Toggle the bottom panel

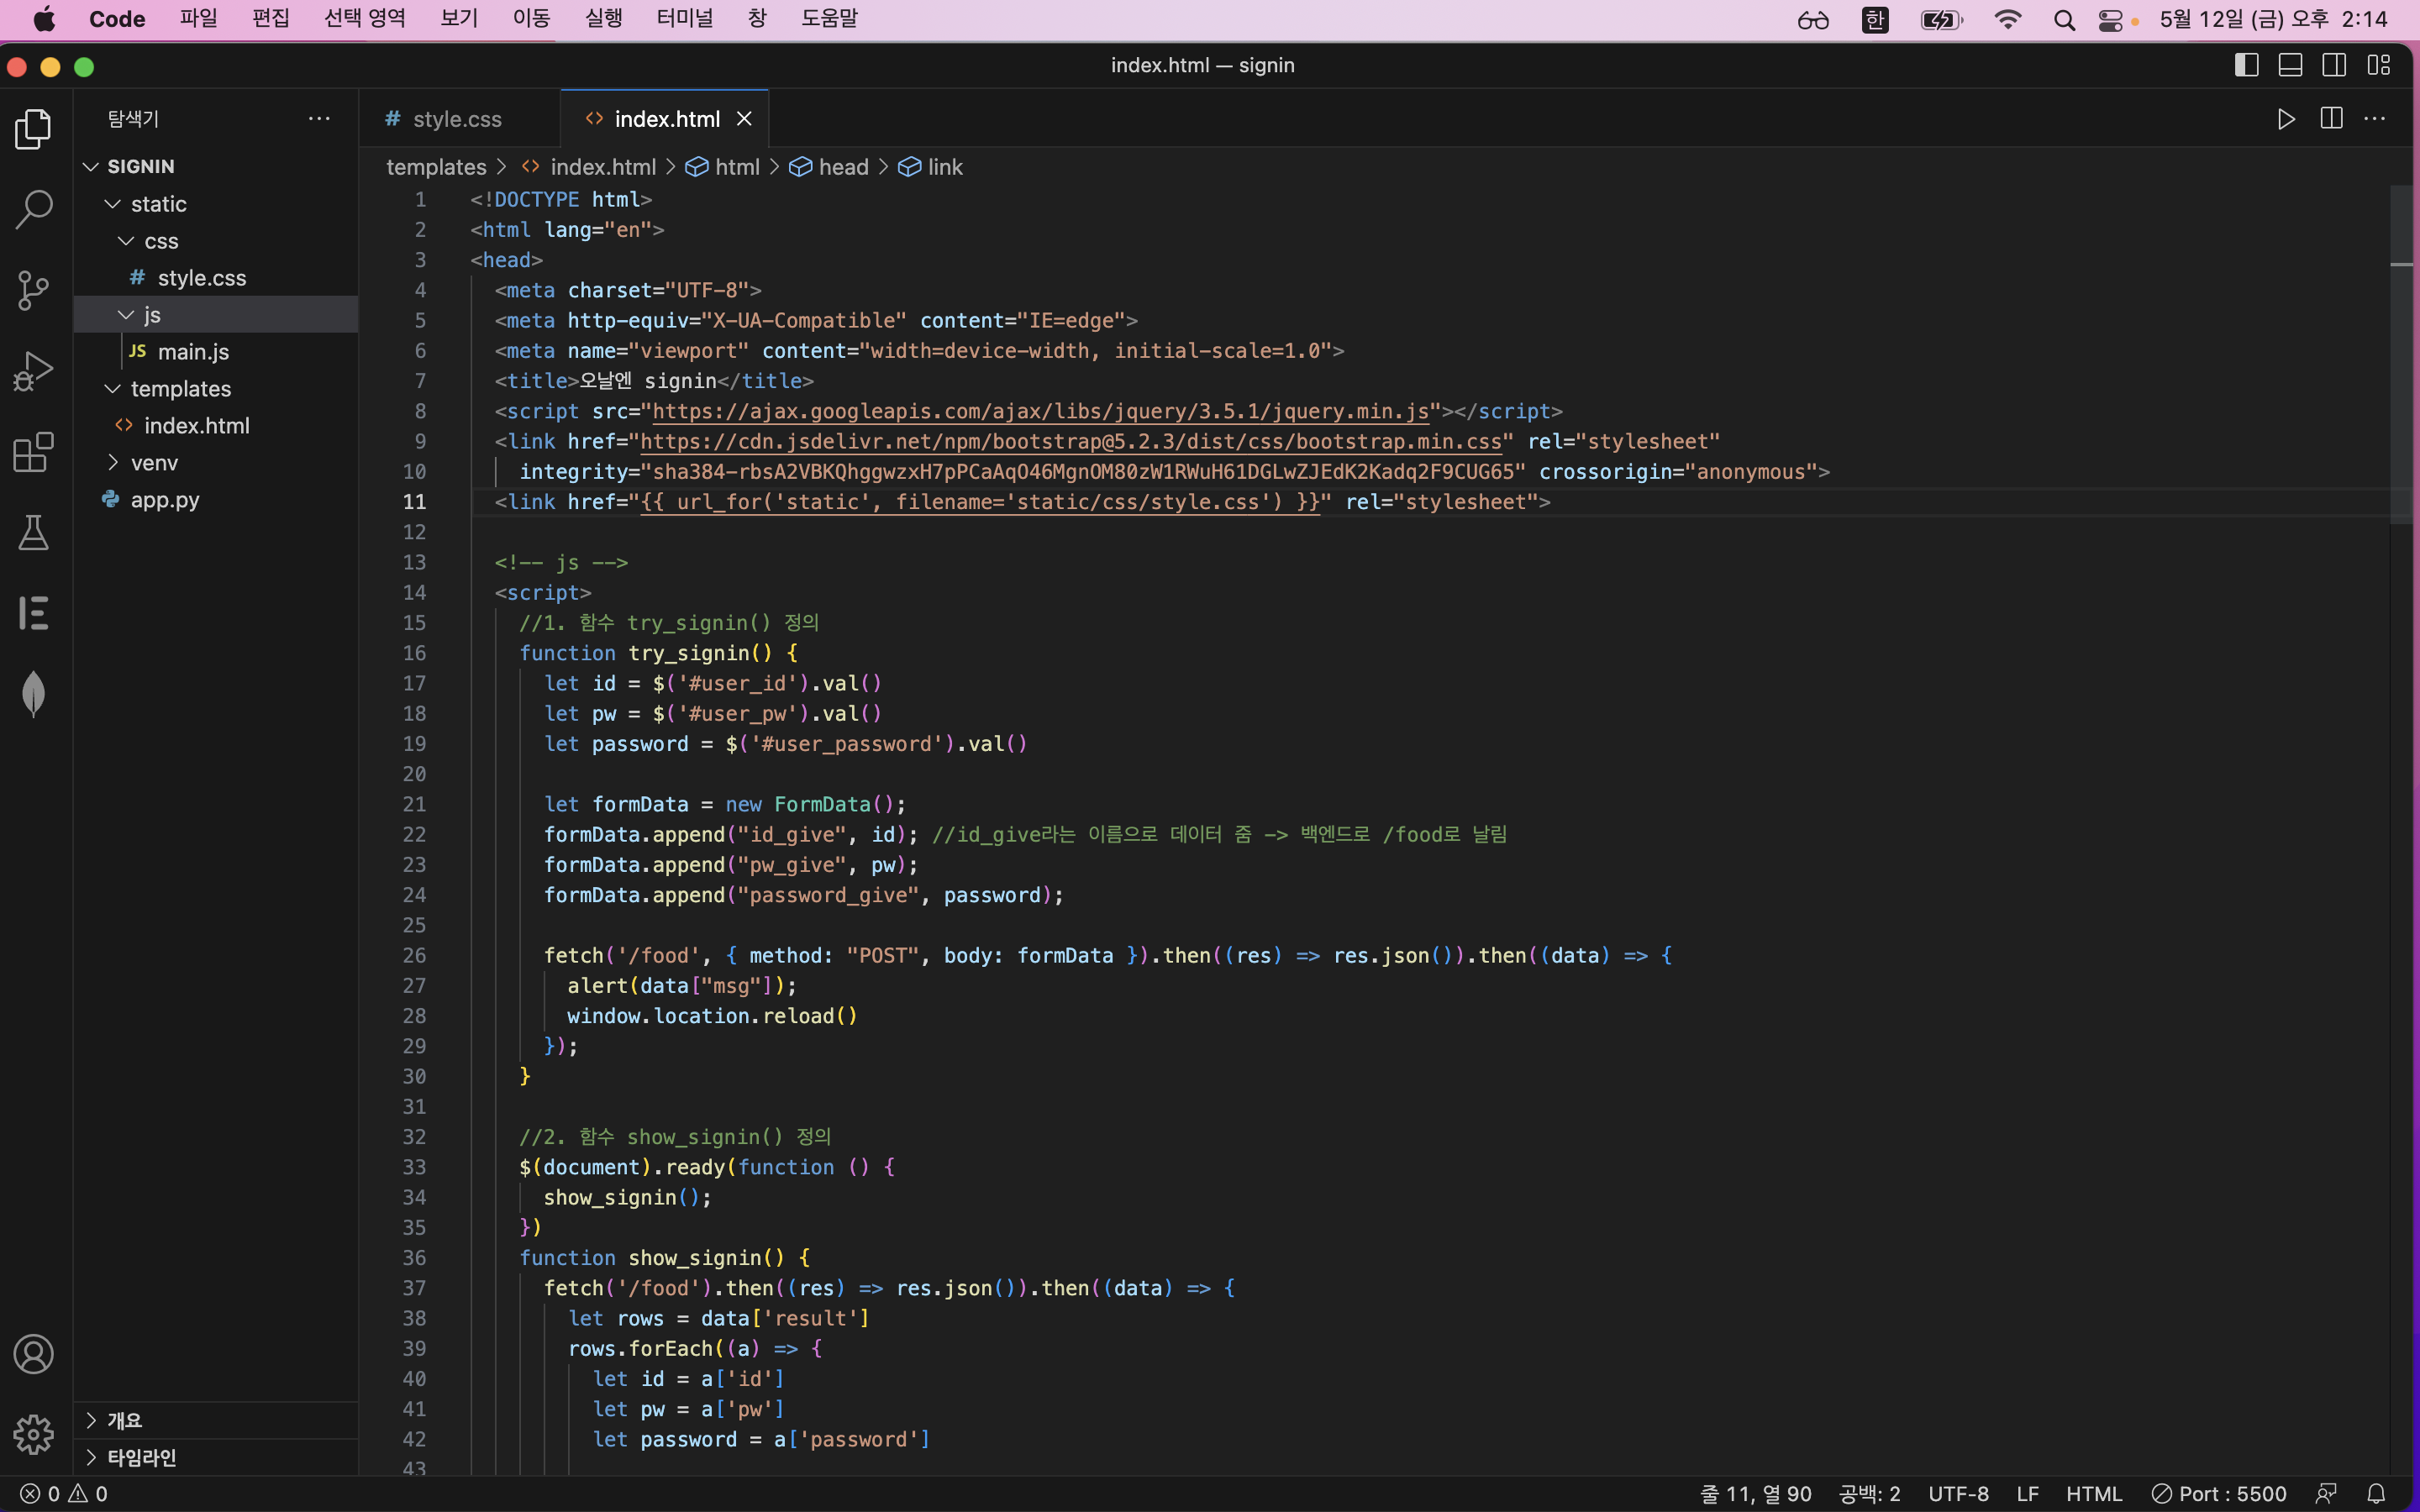[x=2290, y=65]
